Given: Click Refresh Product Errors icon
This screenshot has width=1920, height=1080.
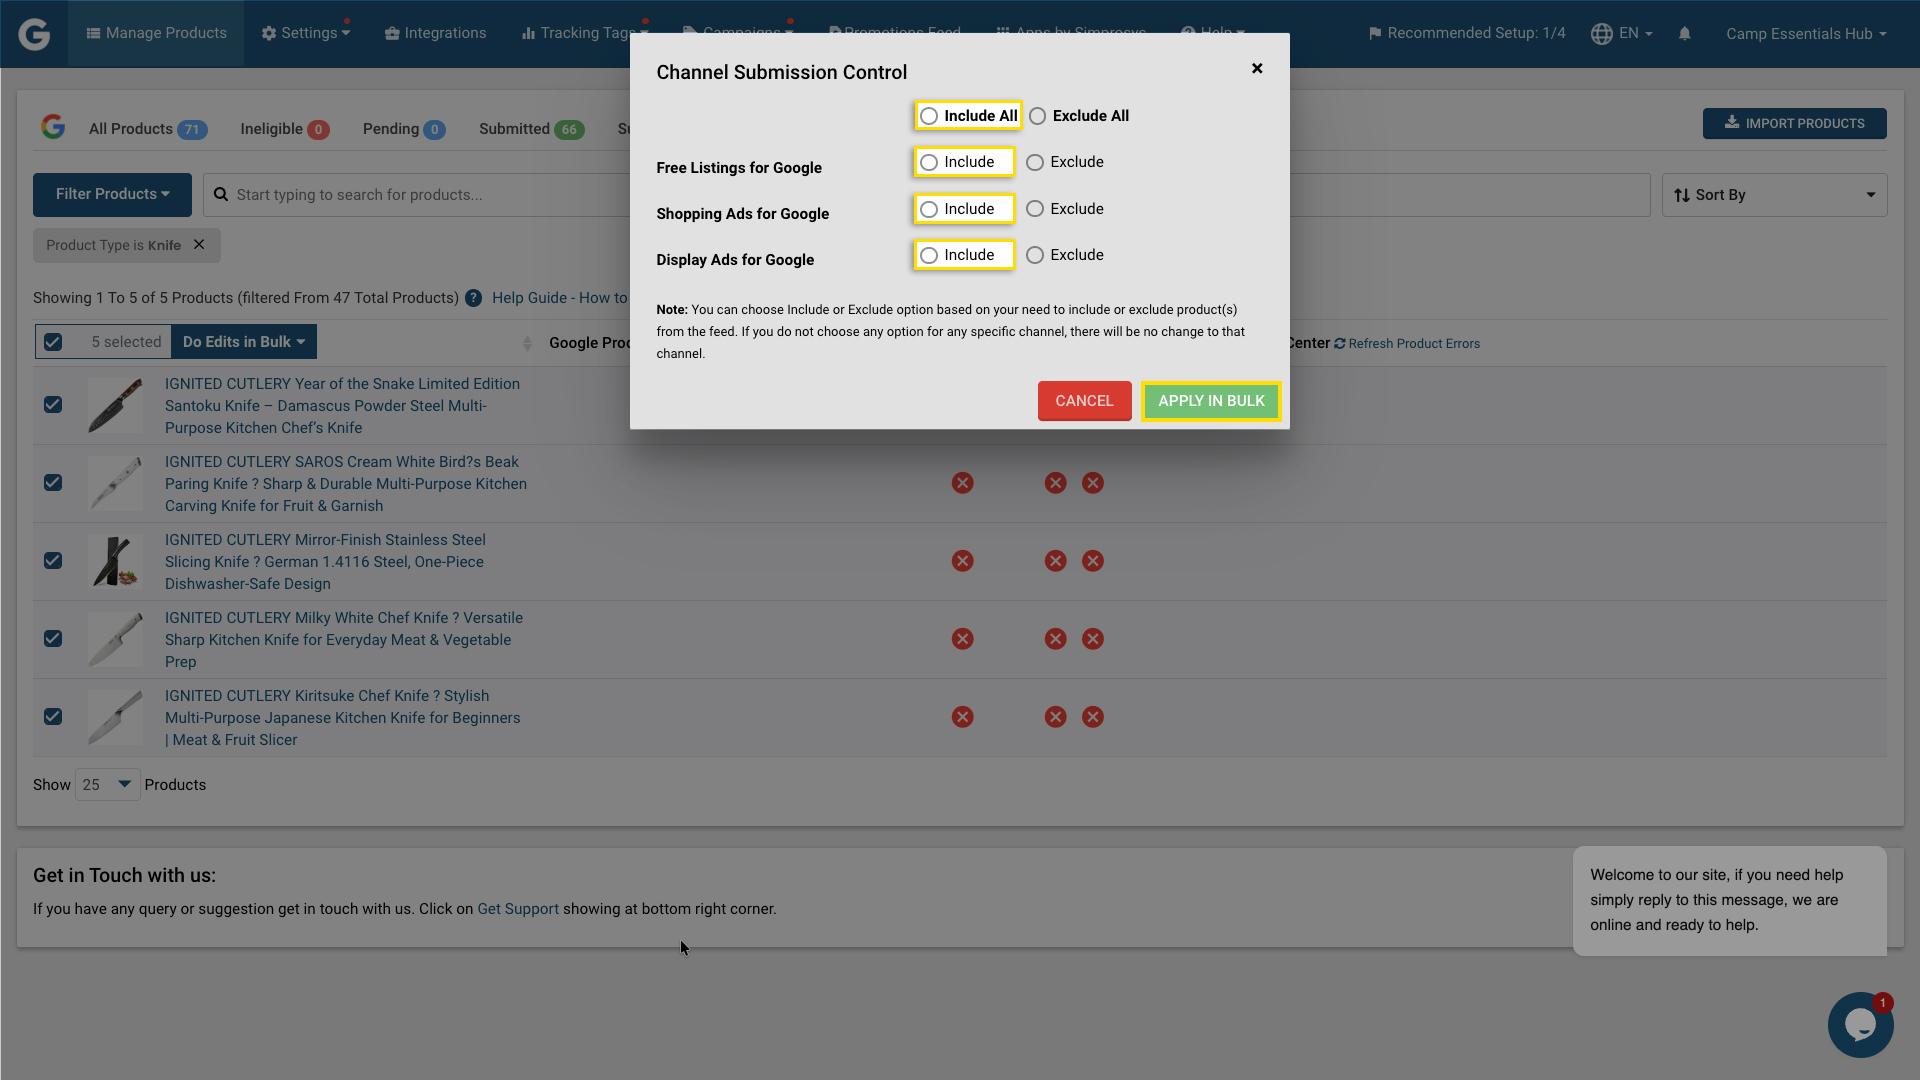Looking at the screenshot, I should pos(1341,343).
